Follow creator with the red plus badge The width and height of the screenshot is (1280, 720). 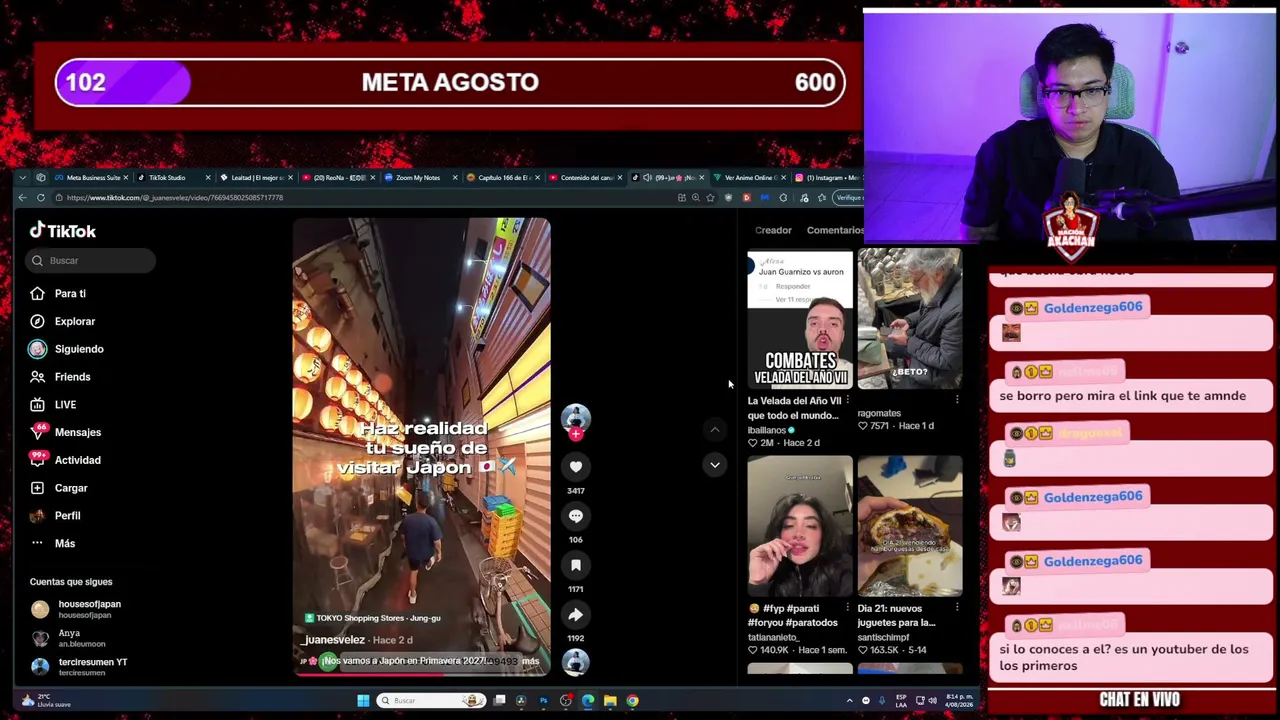575,434
